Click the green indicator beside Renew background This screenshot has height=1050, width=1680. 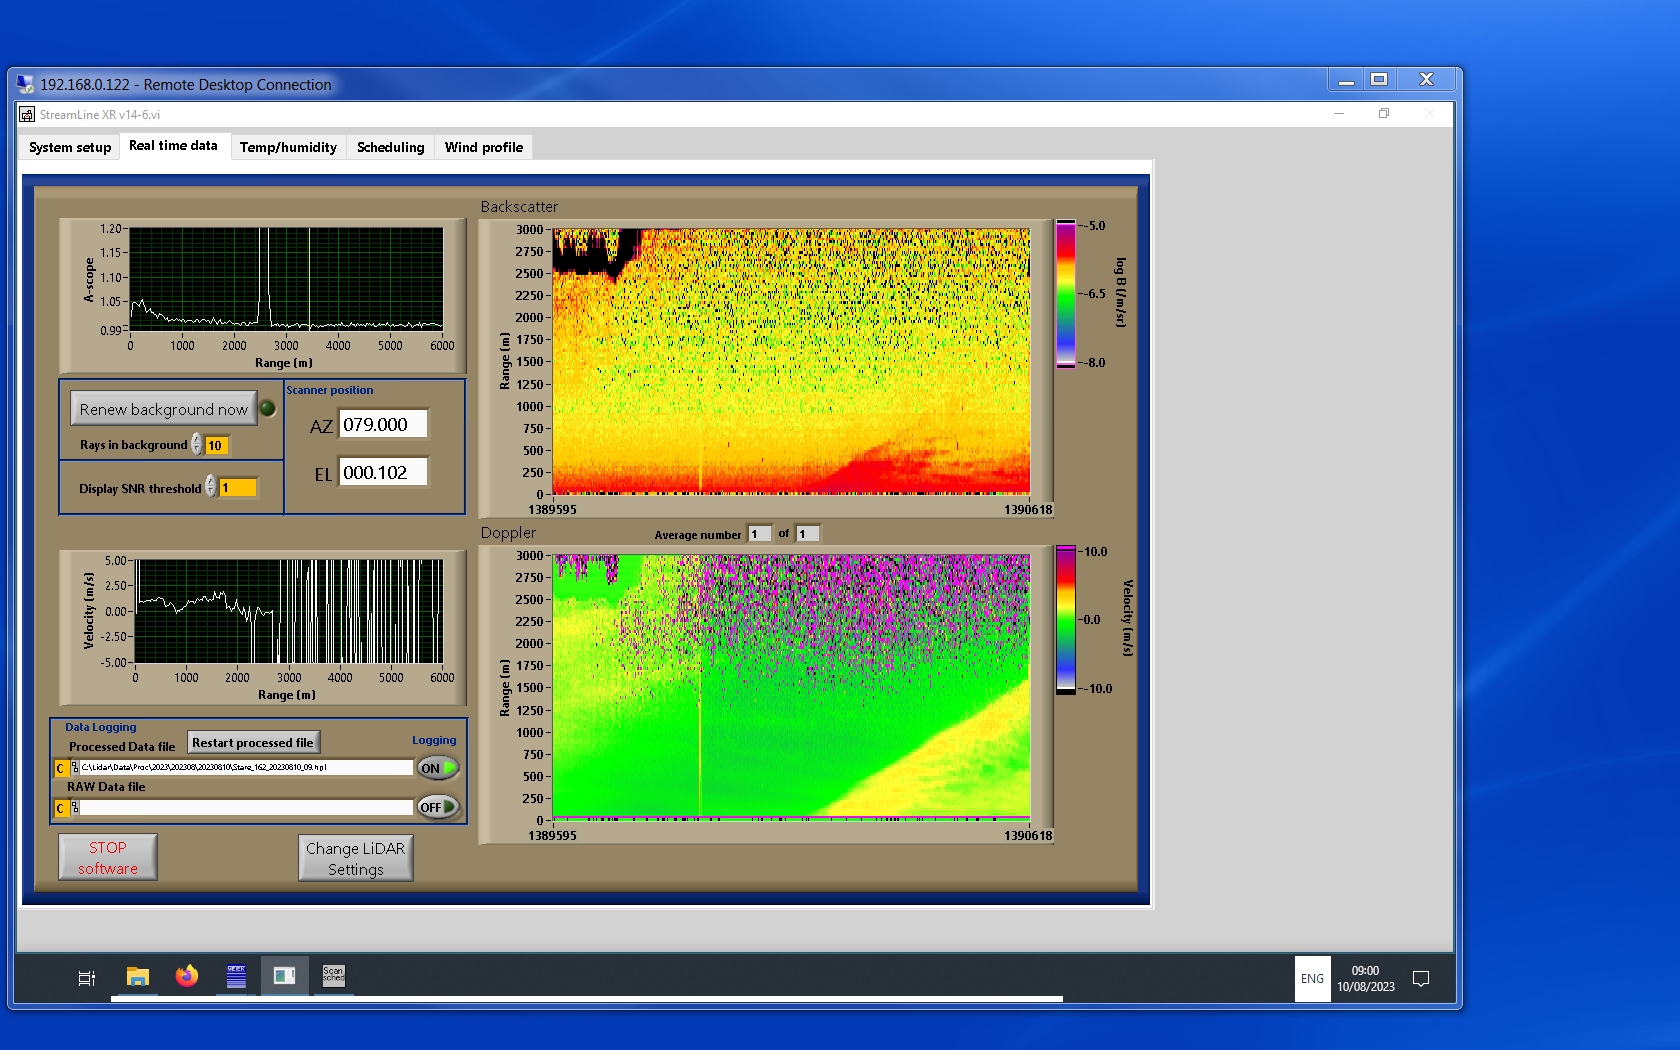click(268, 408)
